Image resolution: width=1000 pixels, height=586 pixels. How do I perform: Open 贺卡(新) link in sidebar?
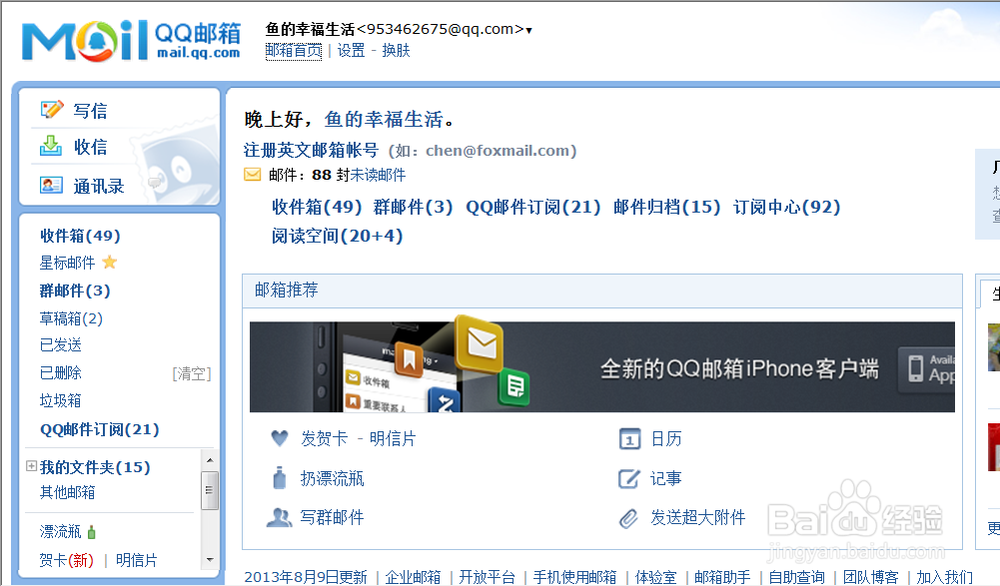[x=66, y=560]
